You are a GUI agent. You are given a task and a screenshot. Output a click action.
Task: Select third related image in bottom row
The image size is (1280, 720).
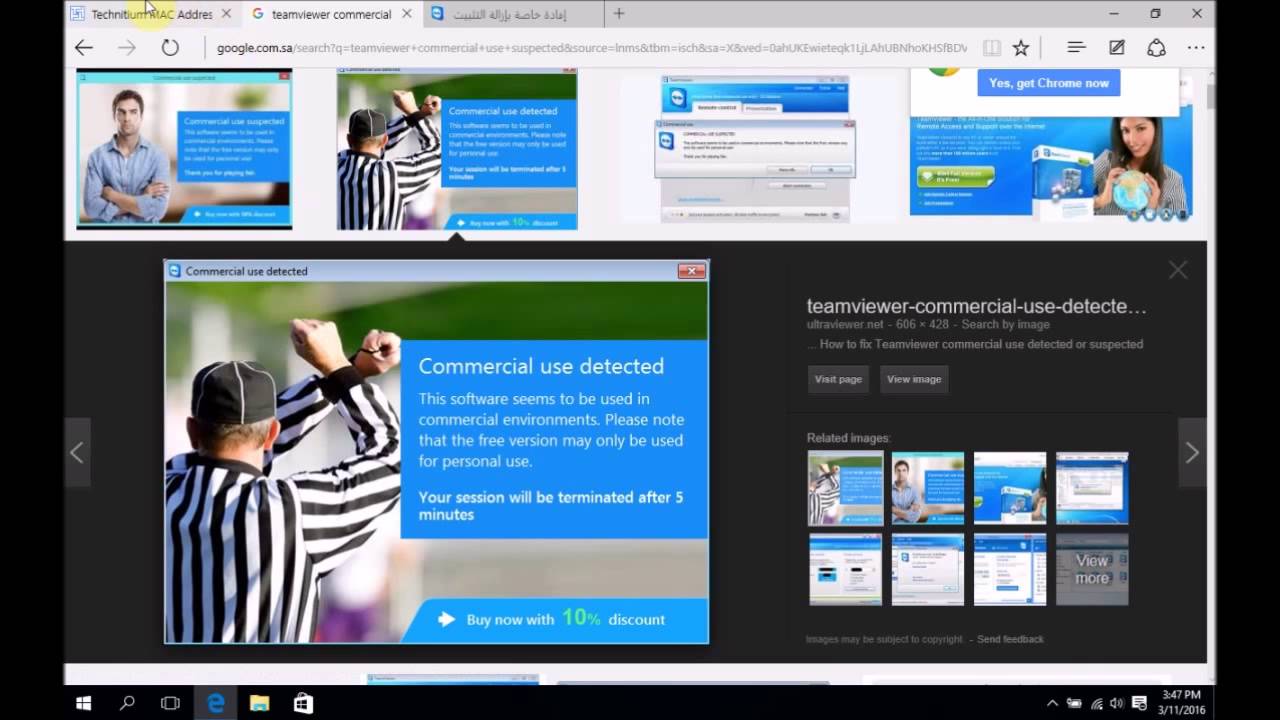coord(1010,569)
